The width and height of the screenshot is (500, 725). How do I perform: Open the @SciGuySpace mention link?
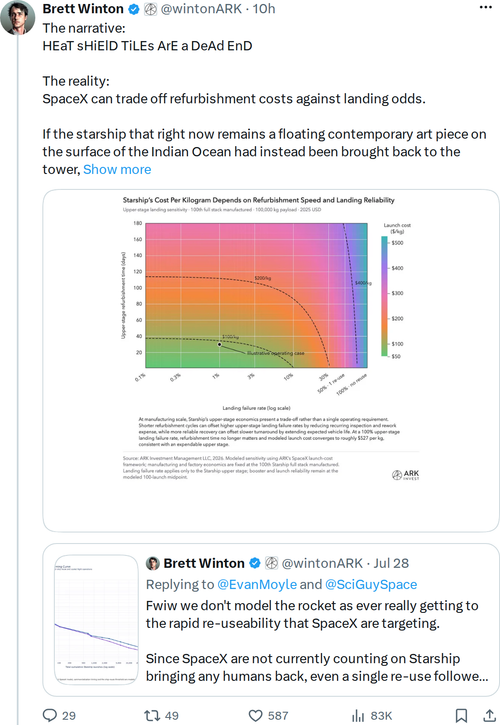371,584
